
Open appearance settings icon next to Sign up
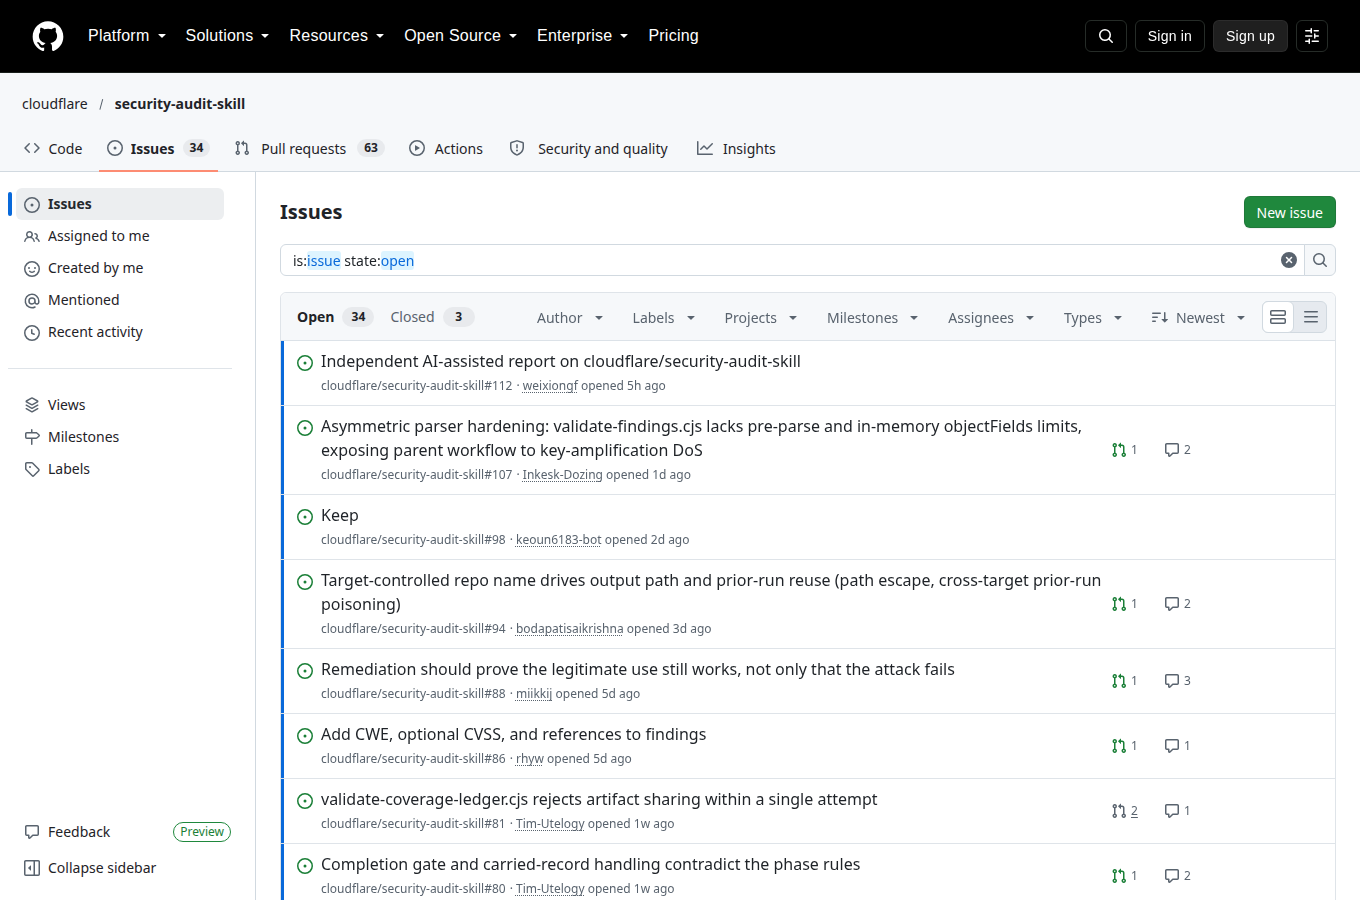click(x=1312, y=36)
